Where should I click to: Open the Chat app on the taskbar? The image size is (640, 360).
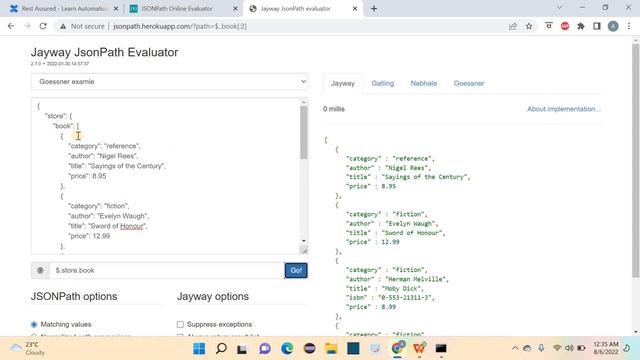point(265,349)
